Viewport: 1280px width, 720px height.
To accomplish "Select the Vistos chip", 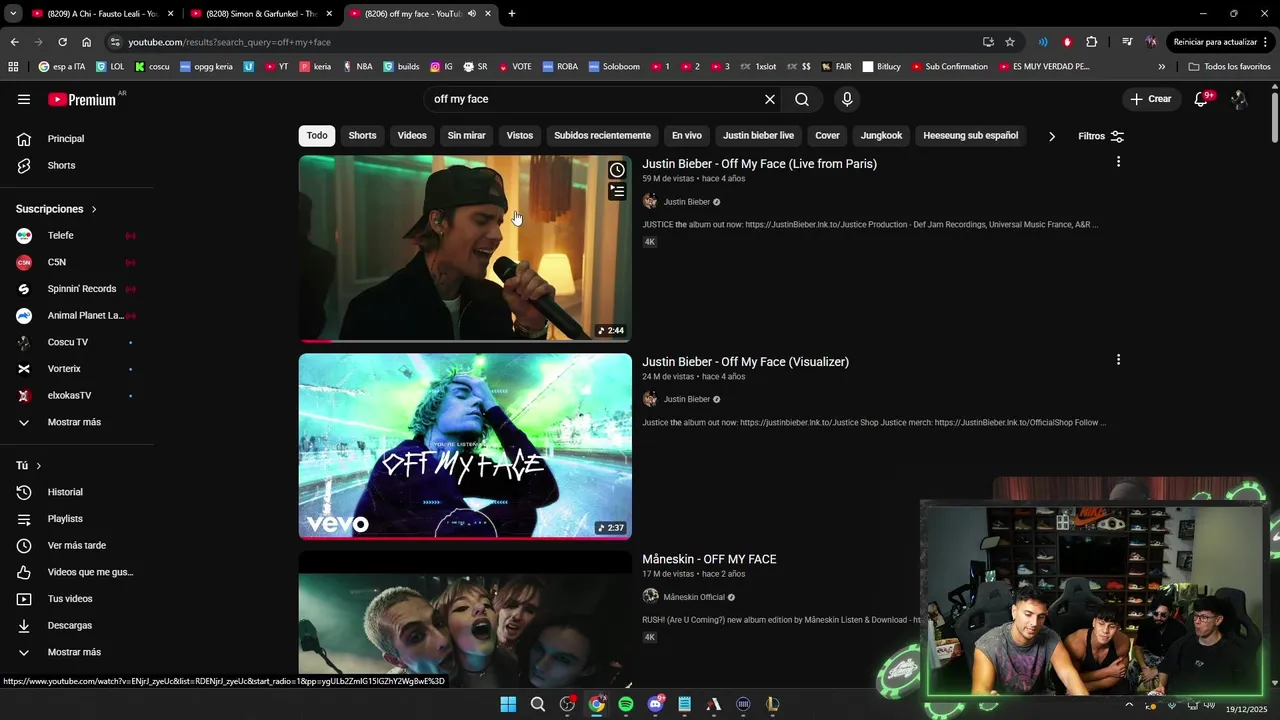I will (x=520, y=135).
